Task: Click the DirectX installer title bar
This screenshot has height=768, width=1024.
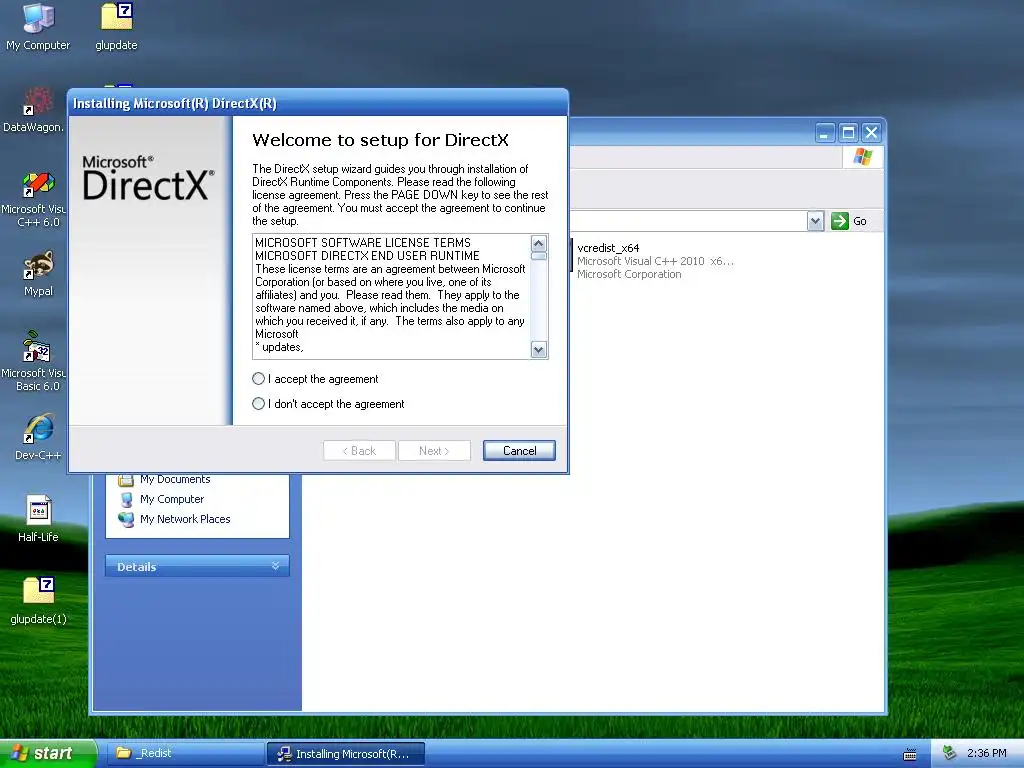Action: [x=317, y=103]
